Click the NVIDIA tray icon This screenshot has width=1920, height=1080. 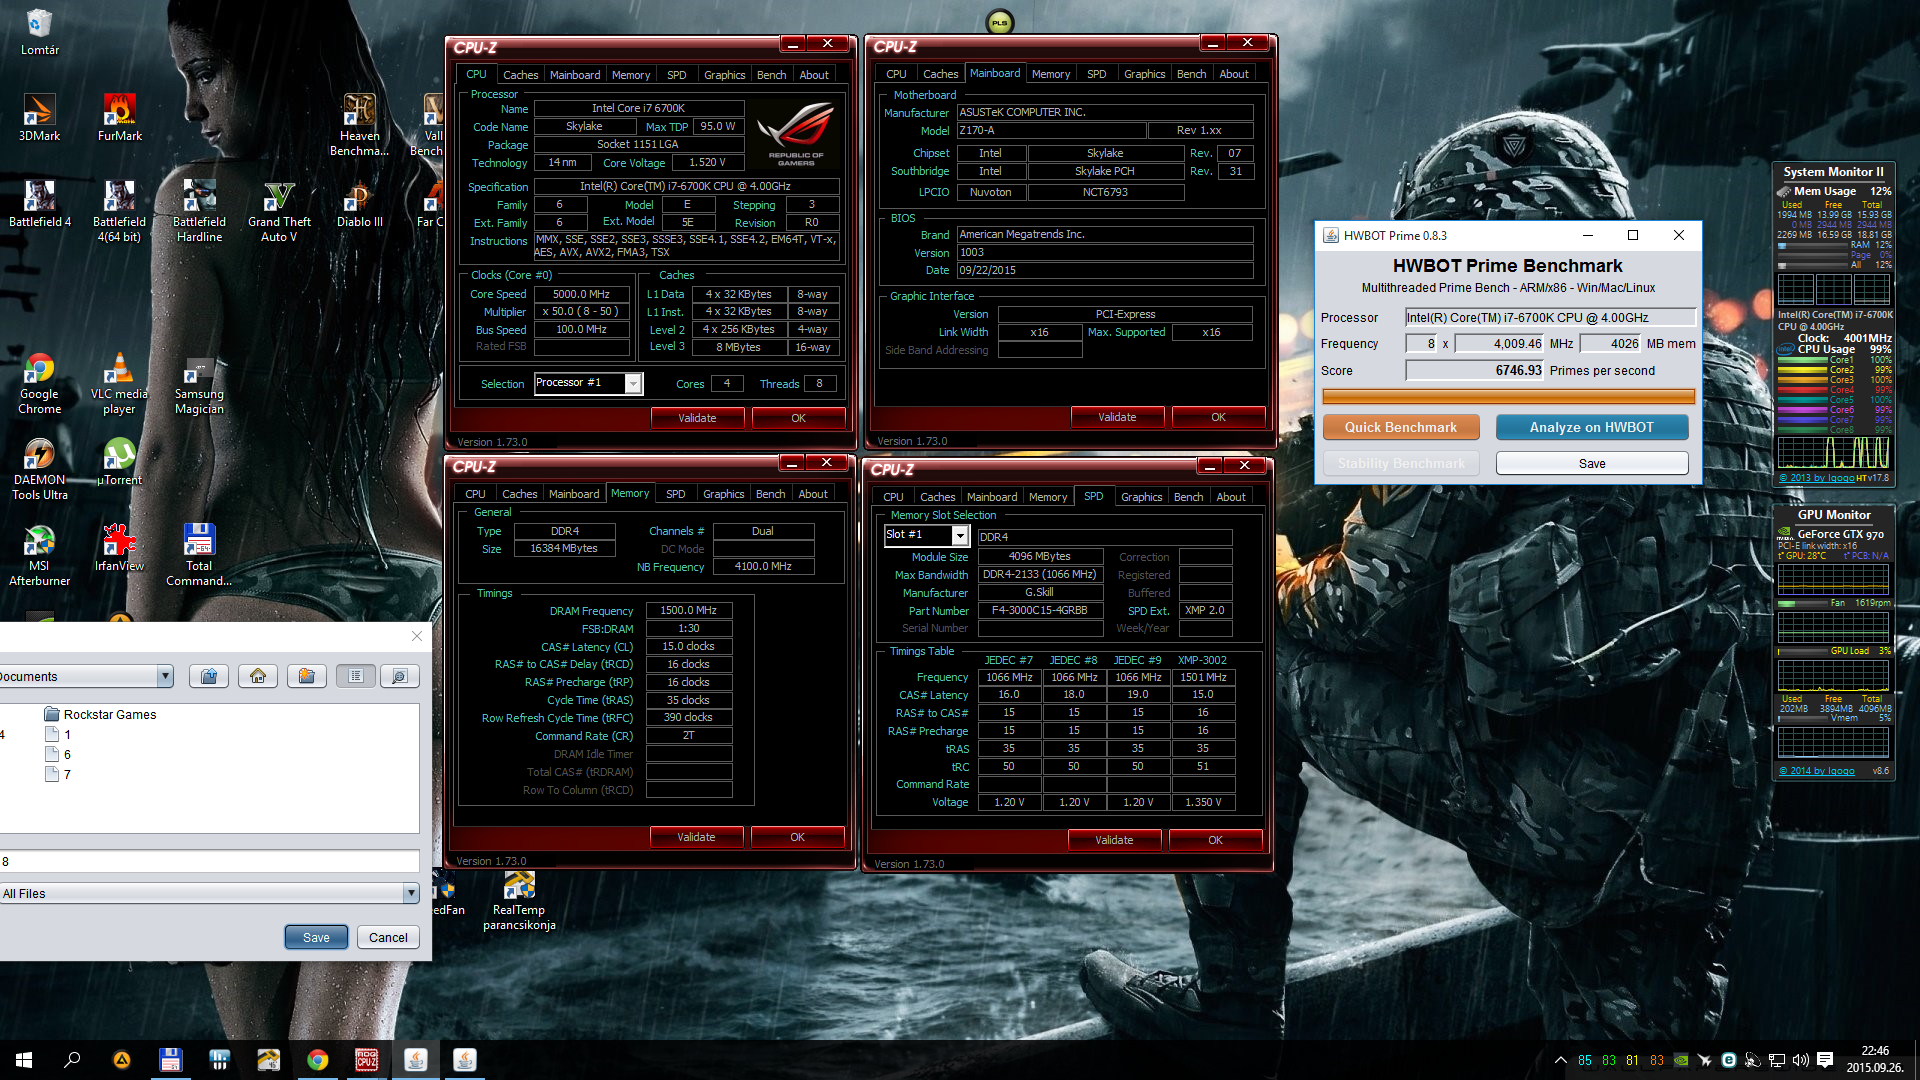tap(1682, 1060)
